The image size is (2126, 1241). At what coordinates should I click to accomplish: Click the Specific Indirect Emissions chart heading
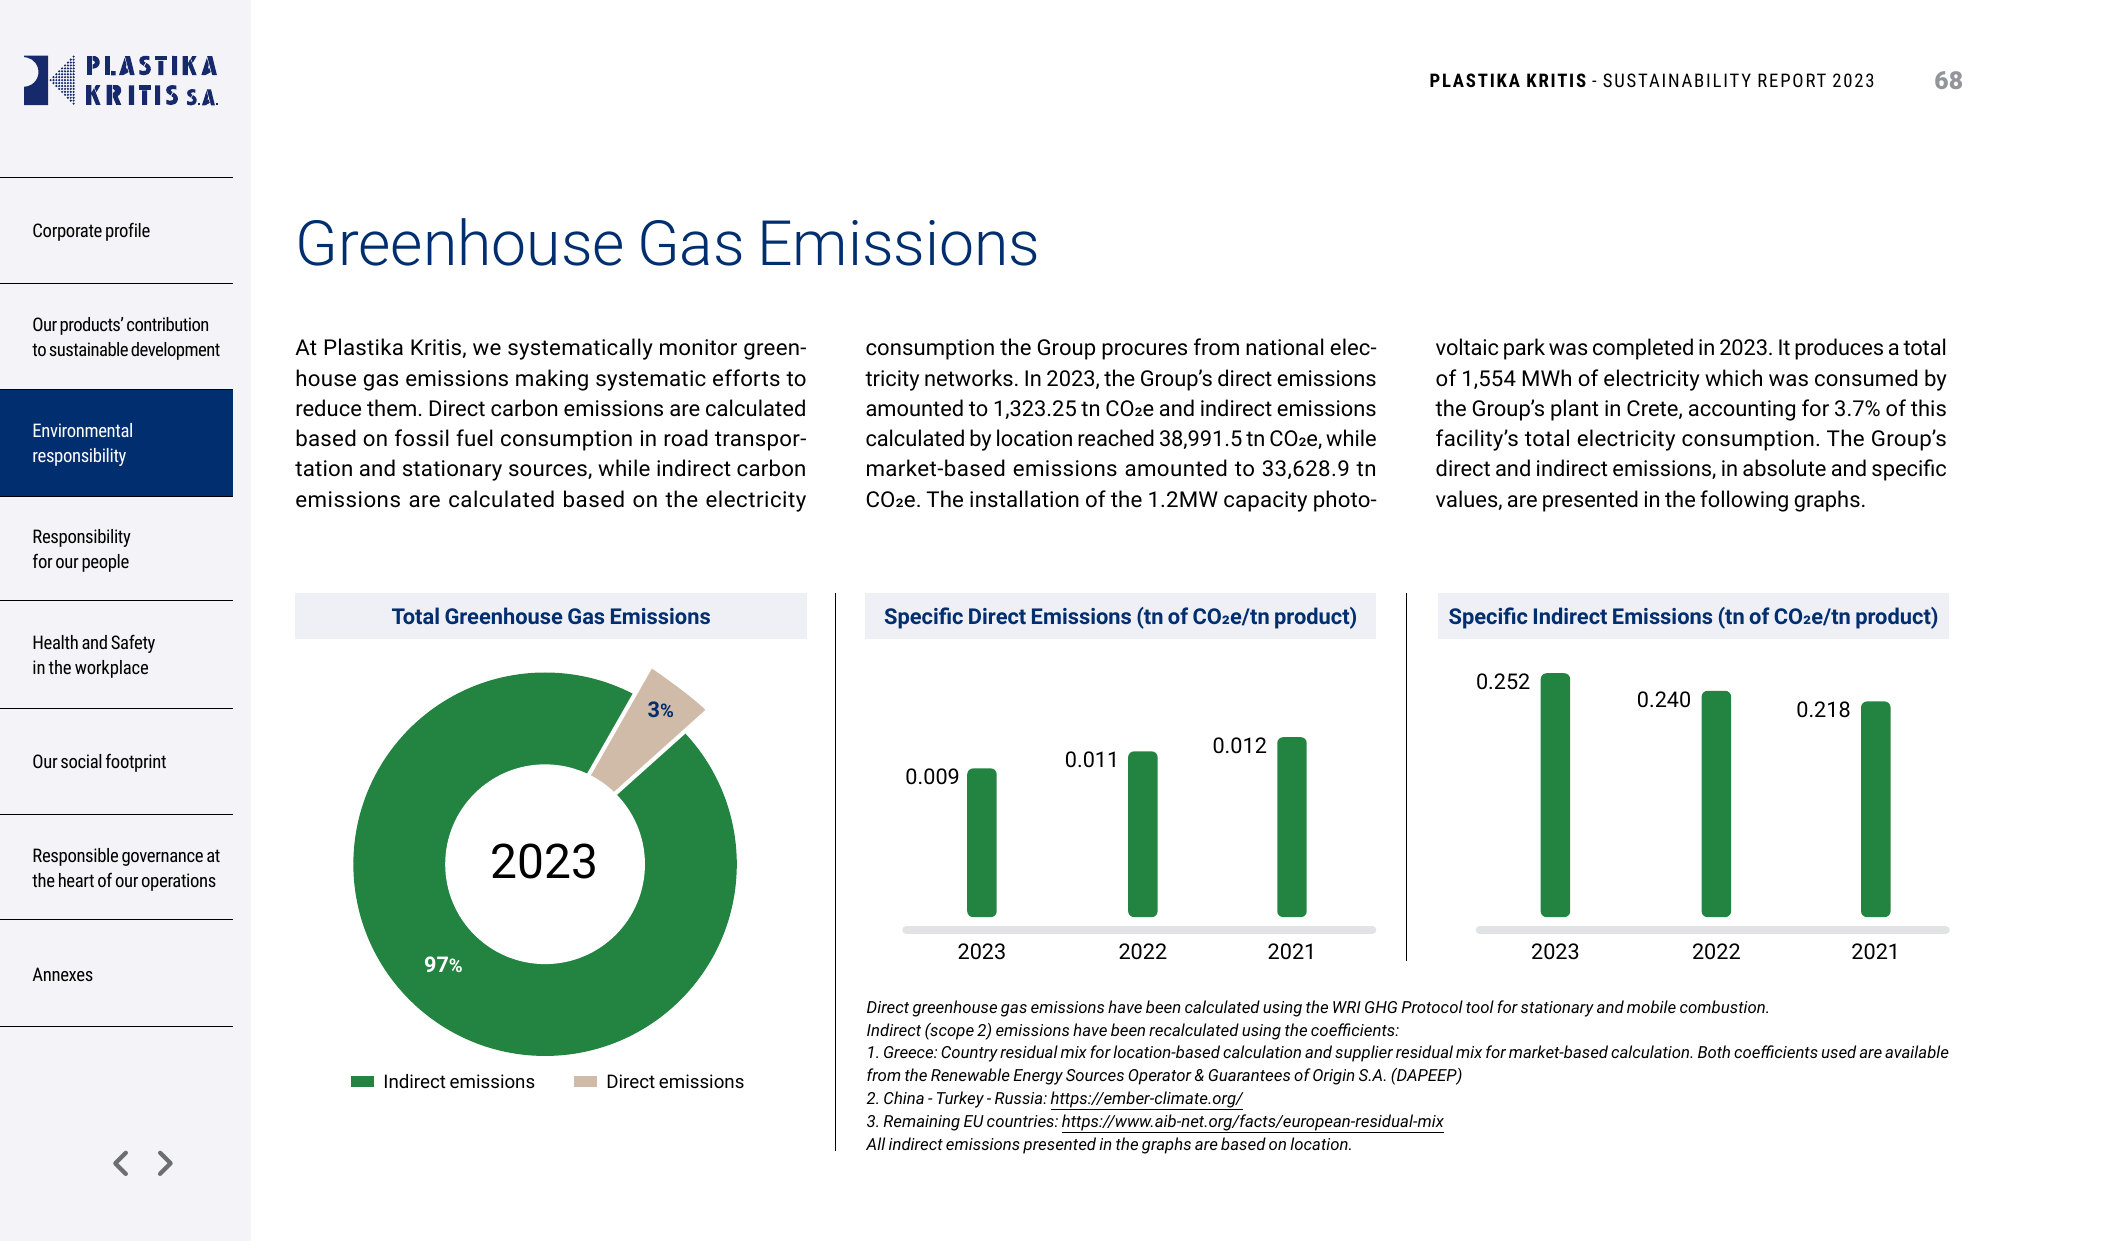(x=1692, y=616)
